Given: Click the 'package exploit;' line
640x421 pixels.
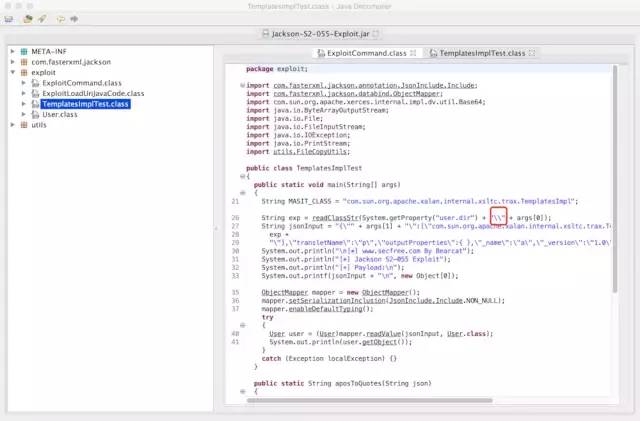Looking at the screenshot, I should pos(277,69).
